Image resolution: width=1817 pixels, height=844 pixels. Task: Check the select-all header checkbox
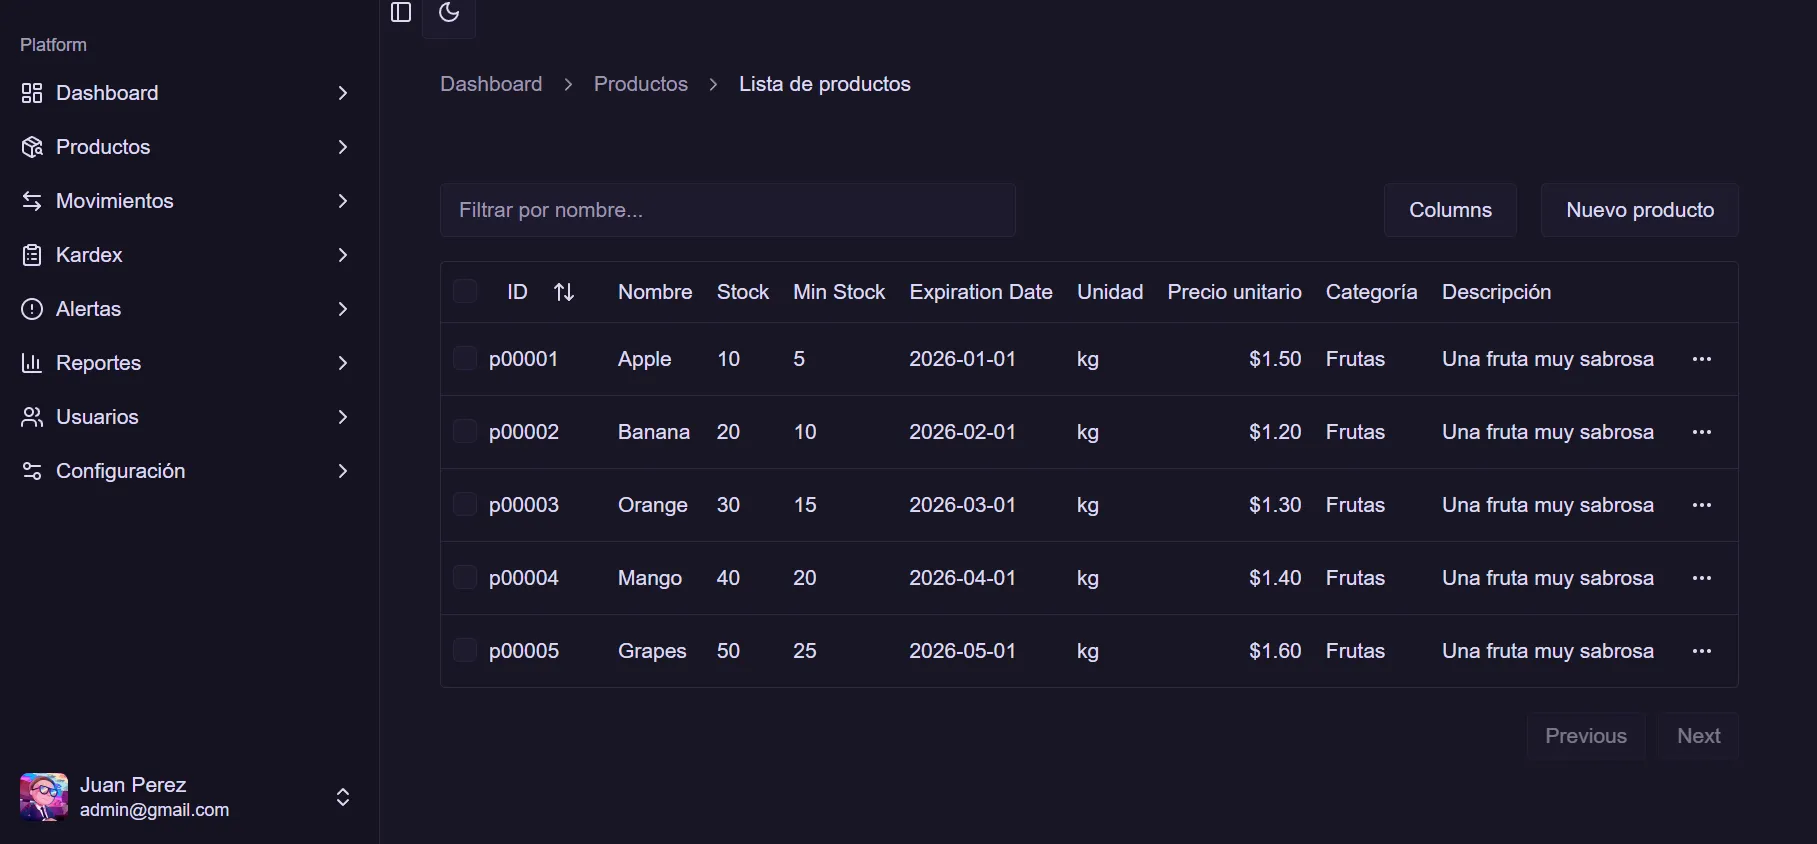pyautogui.click(x=465, y=292)
